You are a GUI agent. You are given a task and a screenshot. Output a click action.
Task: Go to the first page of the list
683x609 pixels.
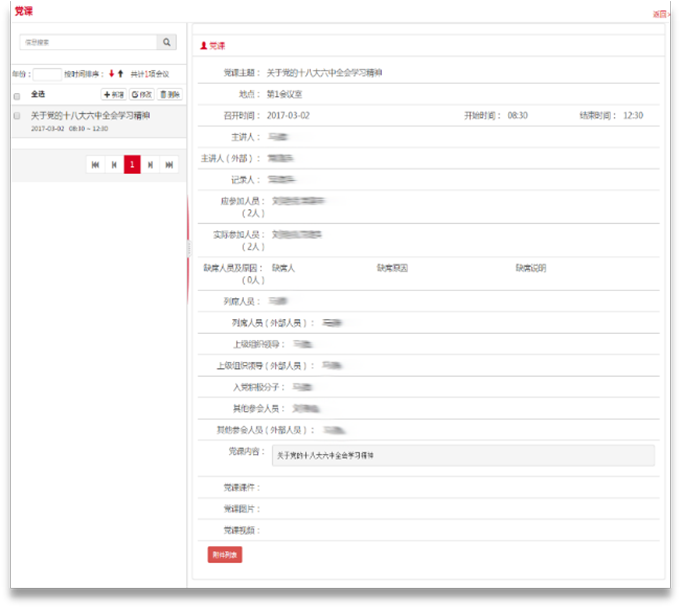tap(95, 165)
